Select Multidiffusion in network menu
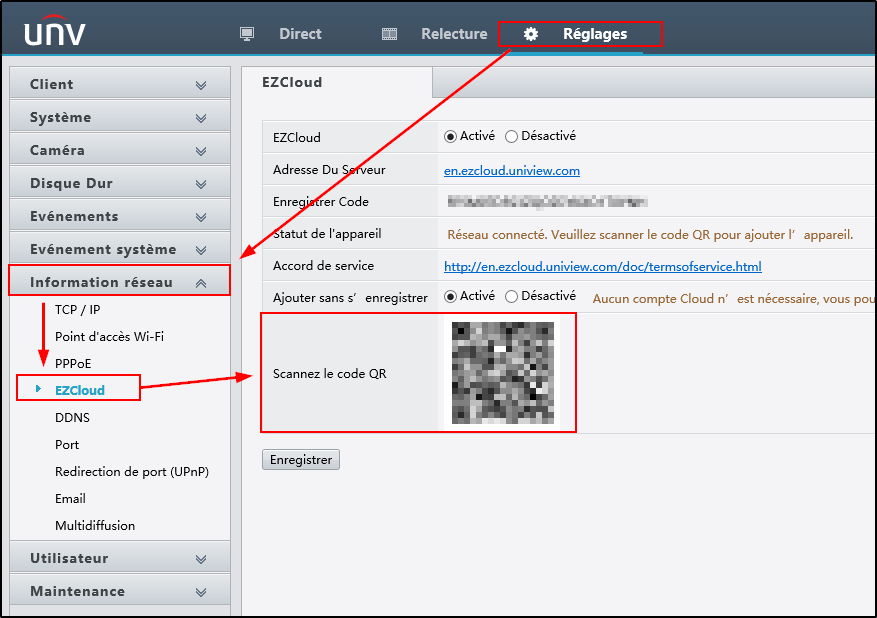Image resolution: width=877 pixels, height=618 pixels. [95, 525]
